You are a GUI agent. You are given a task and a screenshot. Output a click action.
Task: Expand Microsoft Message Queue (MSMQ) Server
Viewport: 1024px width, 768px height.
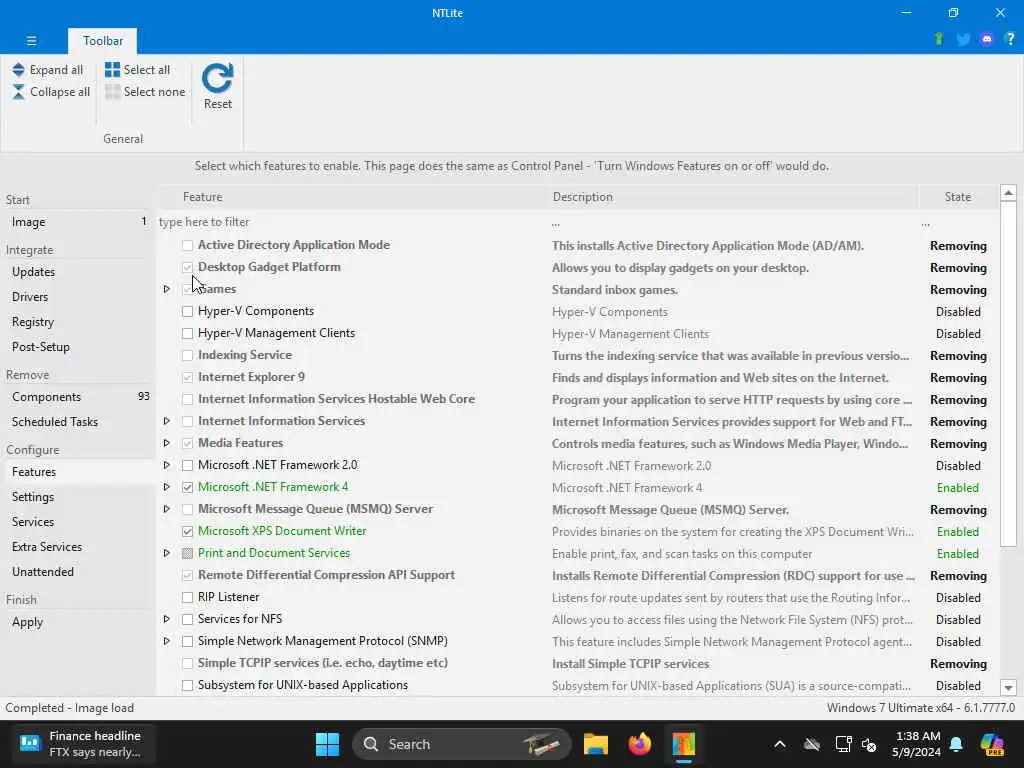(167, 509)
